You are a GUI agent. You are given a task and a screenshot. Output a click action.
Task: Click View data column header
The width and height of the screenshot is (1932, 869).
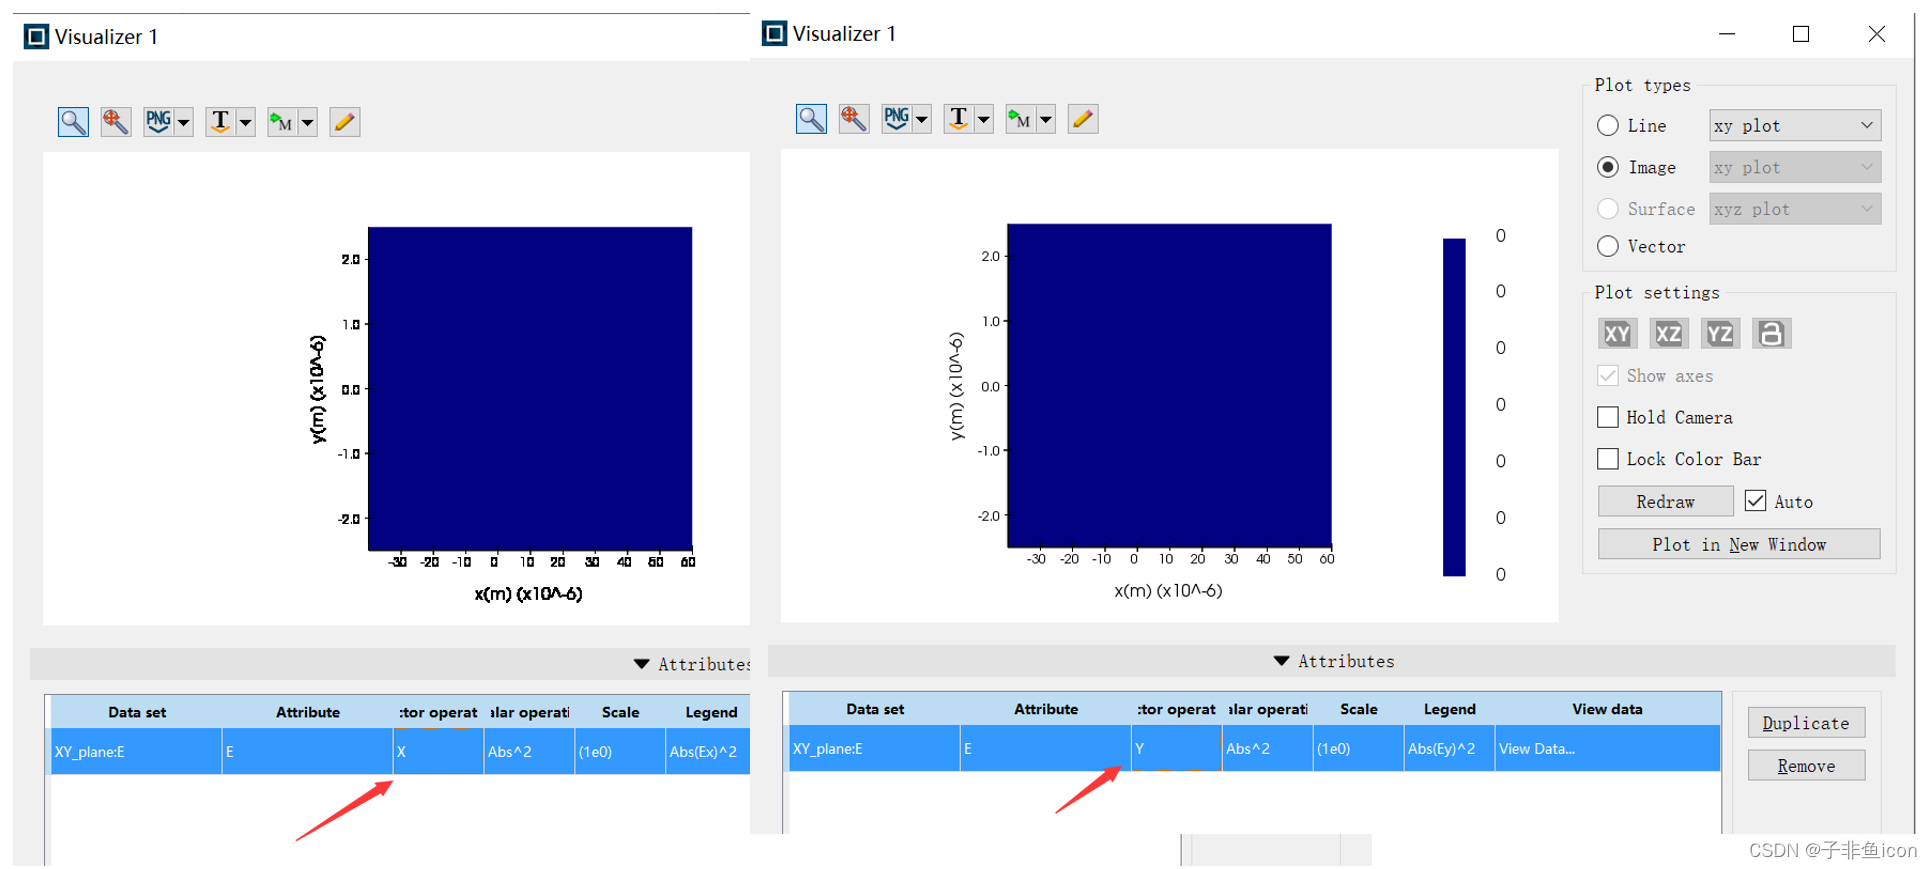coord(1607,709)
